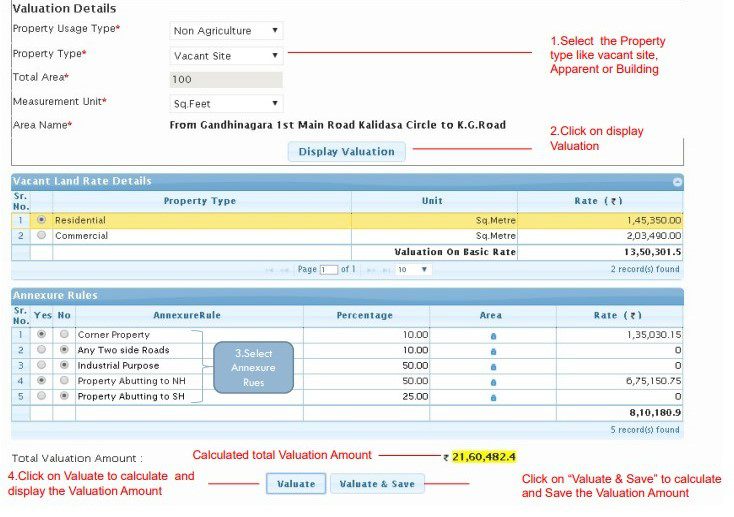The width and height of the screenshot is (734, 517).
Task: Click the Valuate button
Action: coord(296,484)
